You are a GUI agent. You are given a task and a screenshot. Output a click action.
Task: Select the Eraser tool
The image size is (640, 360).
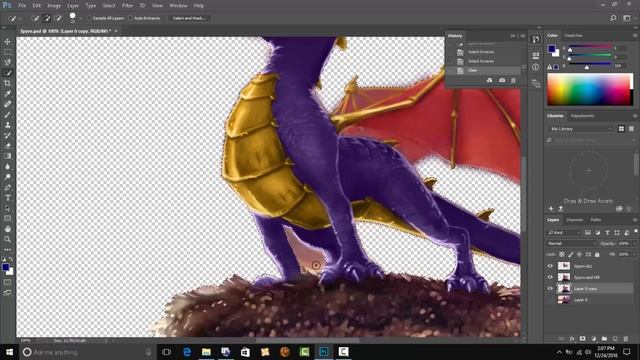pyautogui.click(x=7, y=146)
